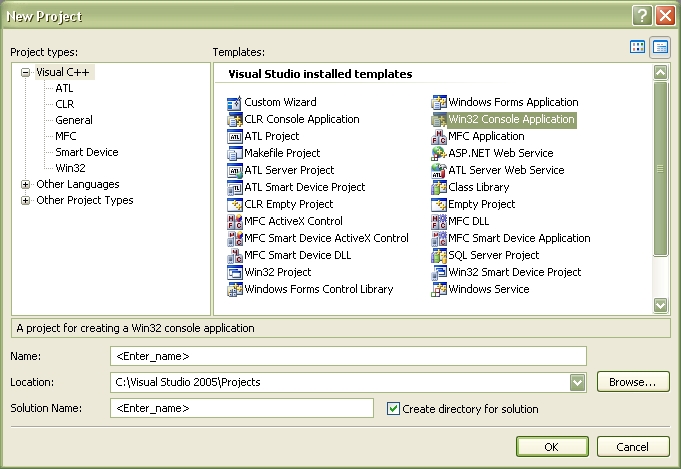Click the Solution Name input field
The height and width of the screenshot is (469, 681).
(242, 408)
